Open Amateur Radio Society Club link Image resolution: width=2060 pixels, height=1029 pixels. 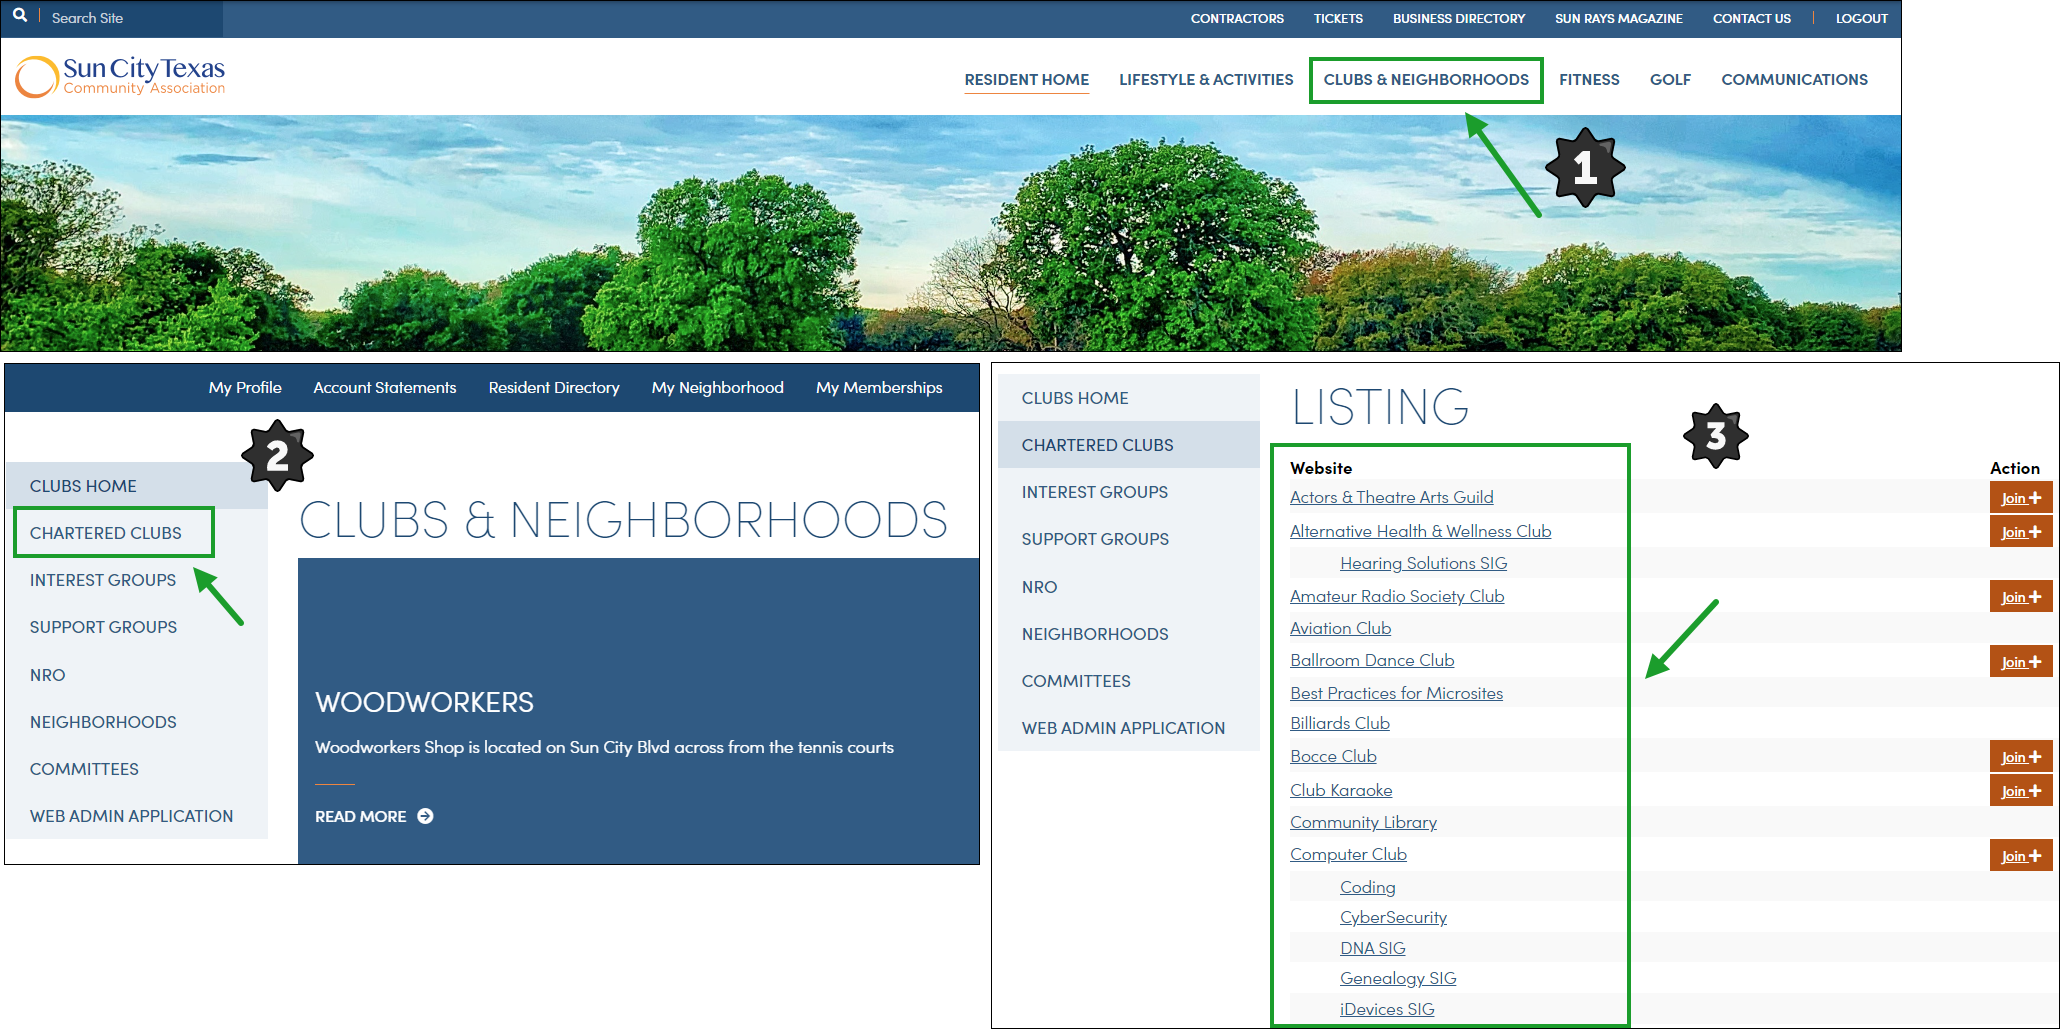pos(1397,596)
